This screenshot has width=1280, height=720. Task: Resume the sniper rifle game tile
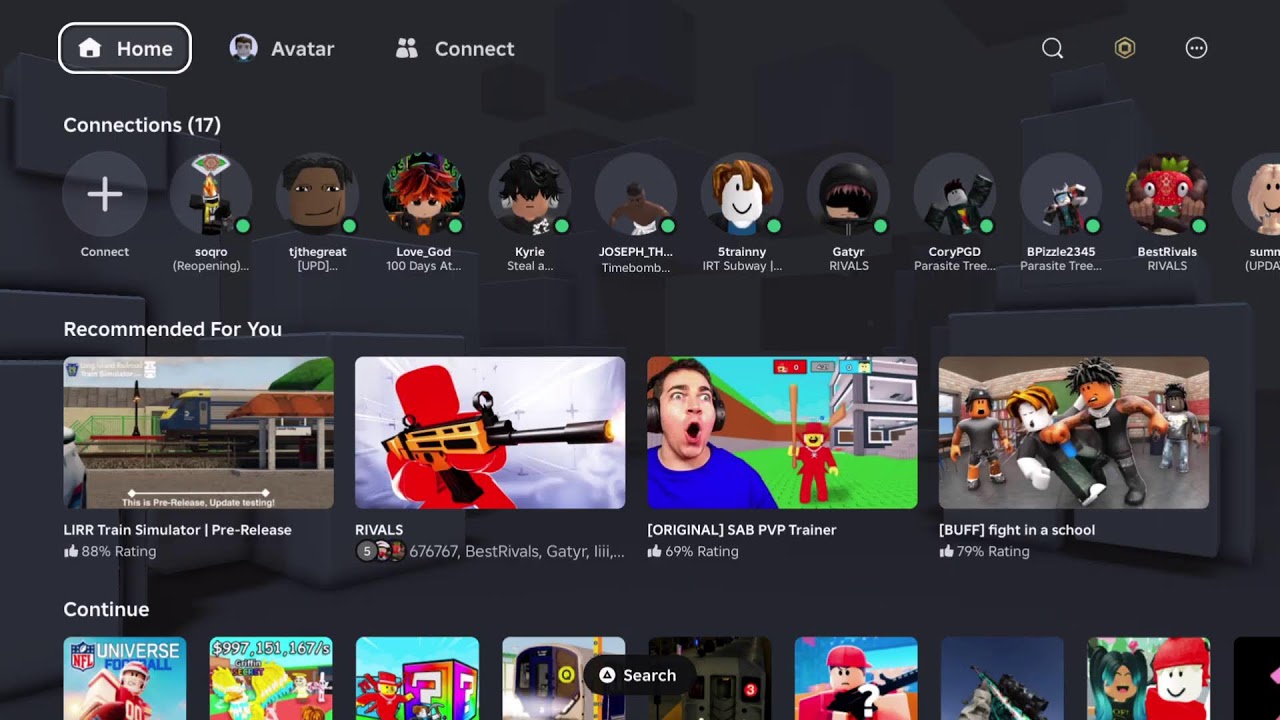pyautogui.click(x=1003, y=678)
